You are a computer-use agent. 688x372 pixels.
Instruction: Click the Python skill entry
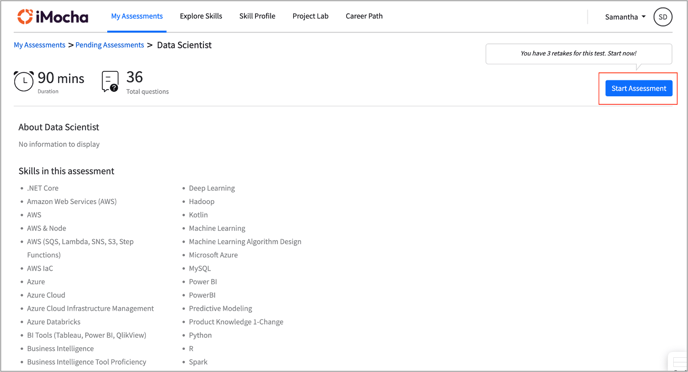tap(200, 335)
